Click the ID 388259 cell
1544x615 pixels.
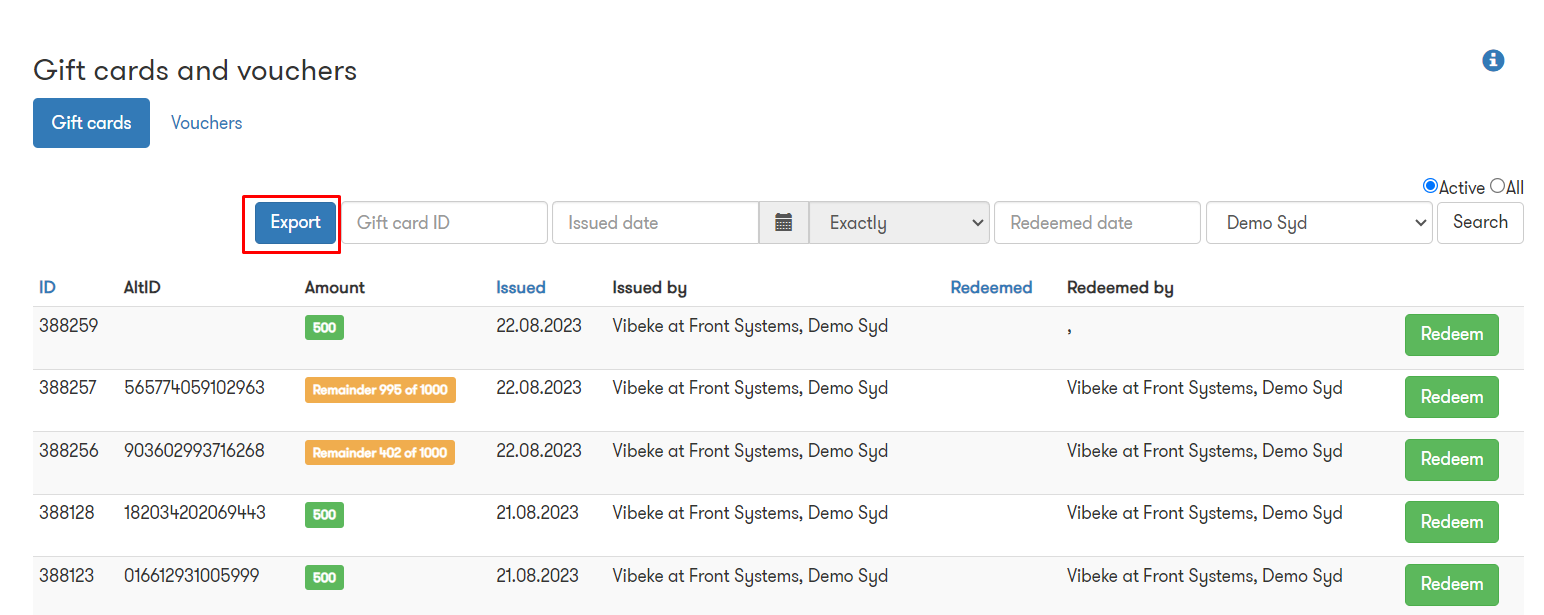coord(68,325)
